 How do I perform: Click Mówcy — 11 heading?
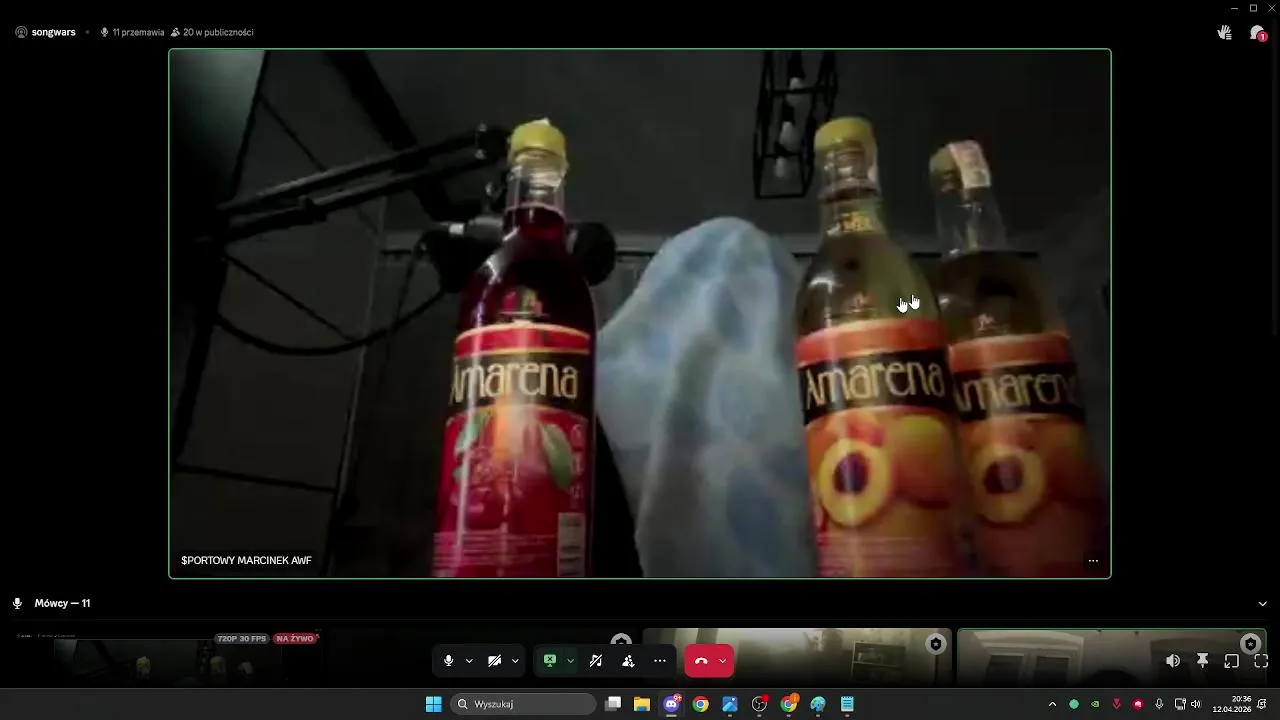pyautogui.click(x=62, y=604)
